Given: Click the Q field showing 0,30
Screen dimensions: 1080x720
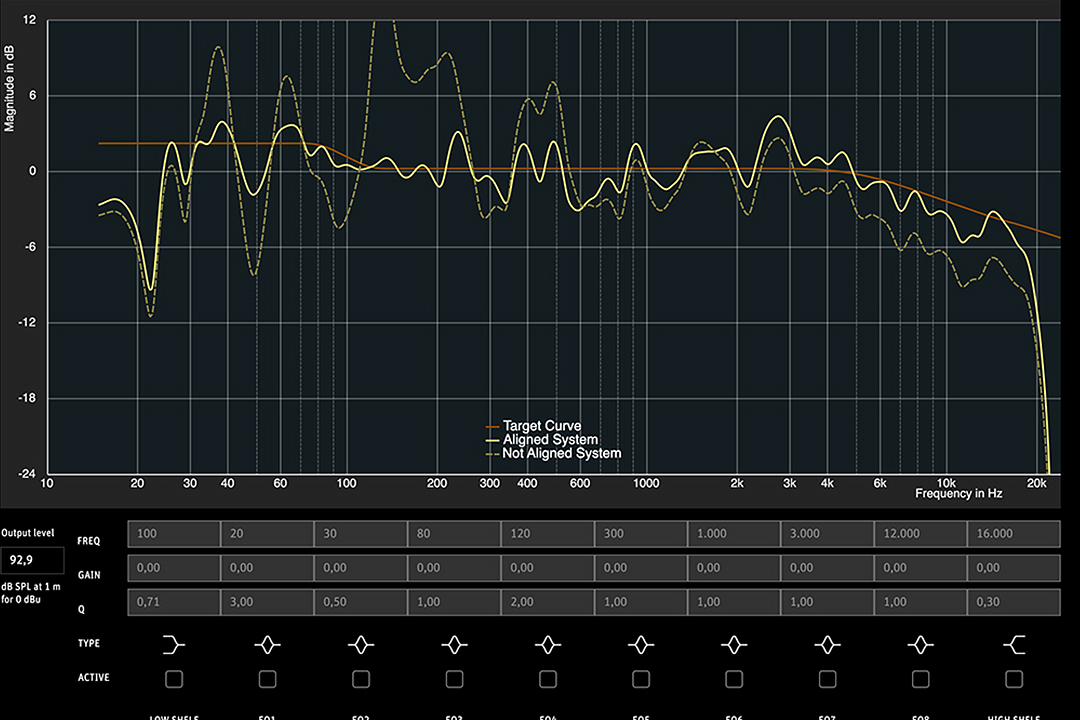Looking at the screenshot, I should pos(1014,602).
